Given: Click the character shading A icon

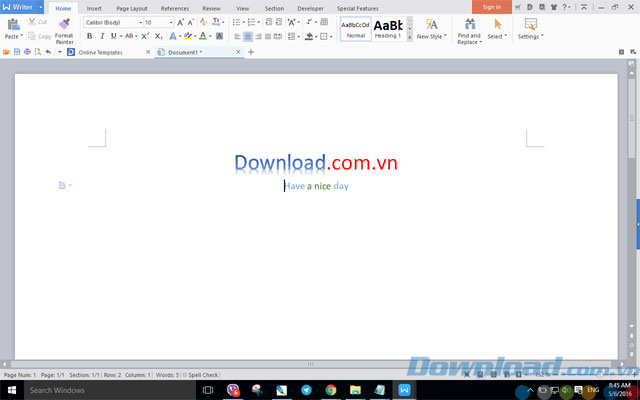Looking at the screenshot, I should (220, 36).
